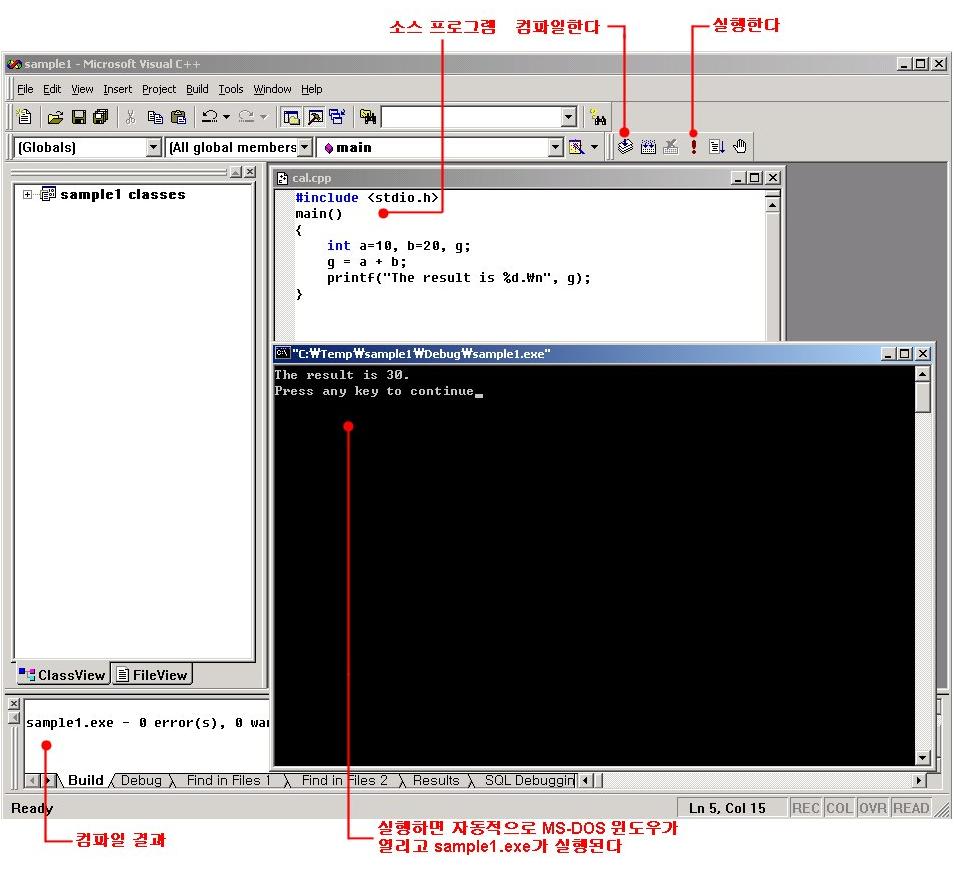This screenshot has width=954, height=871.
Task: Click console scrollbar up arrow
Action: [923, 374]
